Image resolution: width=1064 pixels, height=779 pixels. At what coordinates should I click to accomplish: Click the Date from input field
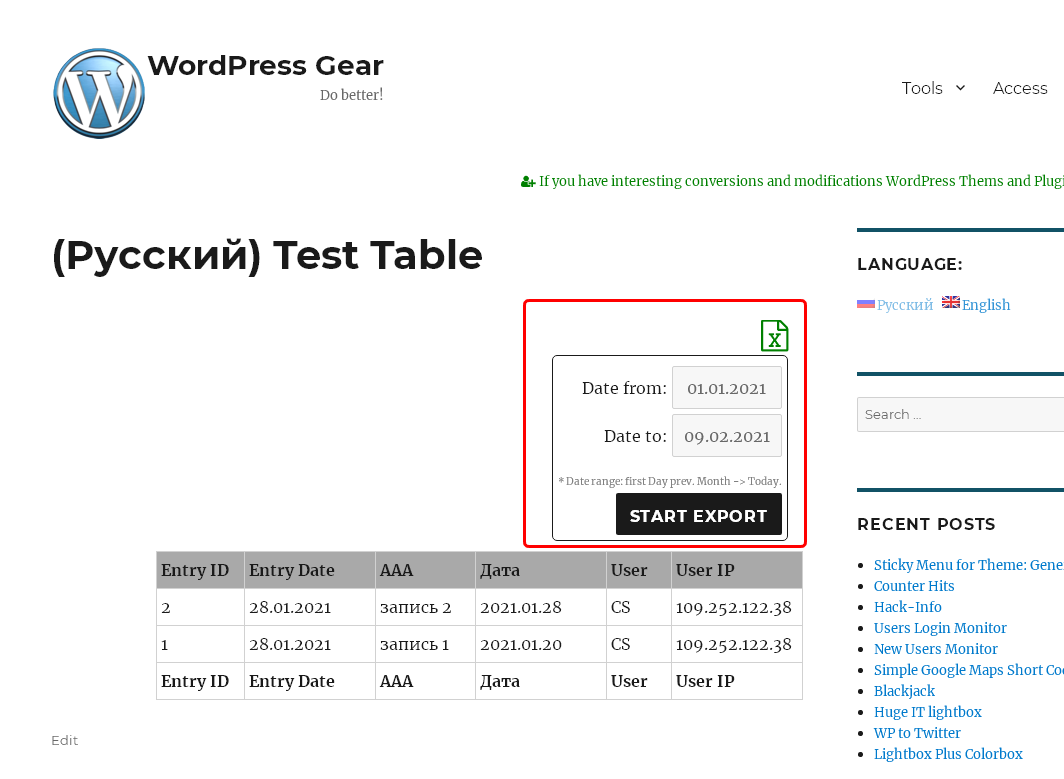tap(727, 388)
